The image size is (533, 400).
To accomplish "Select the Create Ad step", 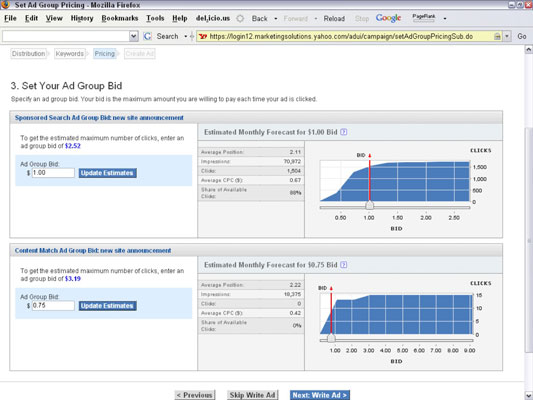I will click(x=140, y=54).
